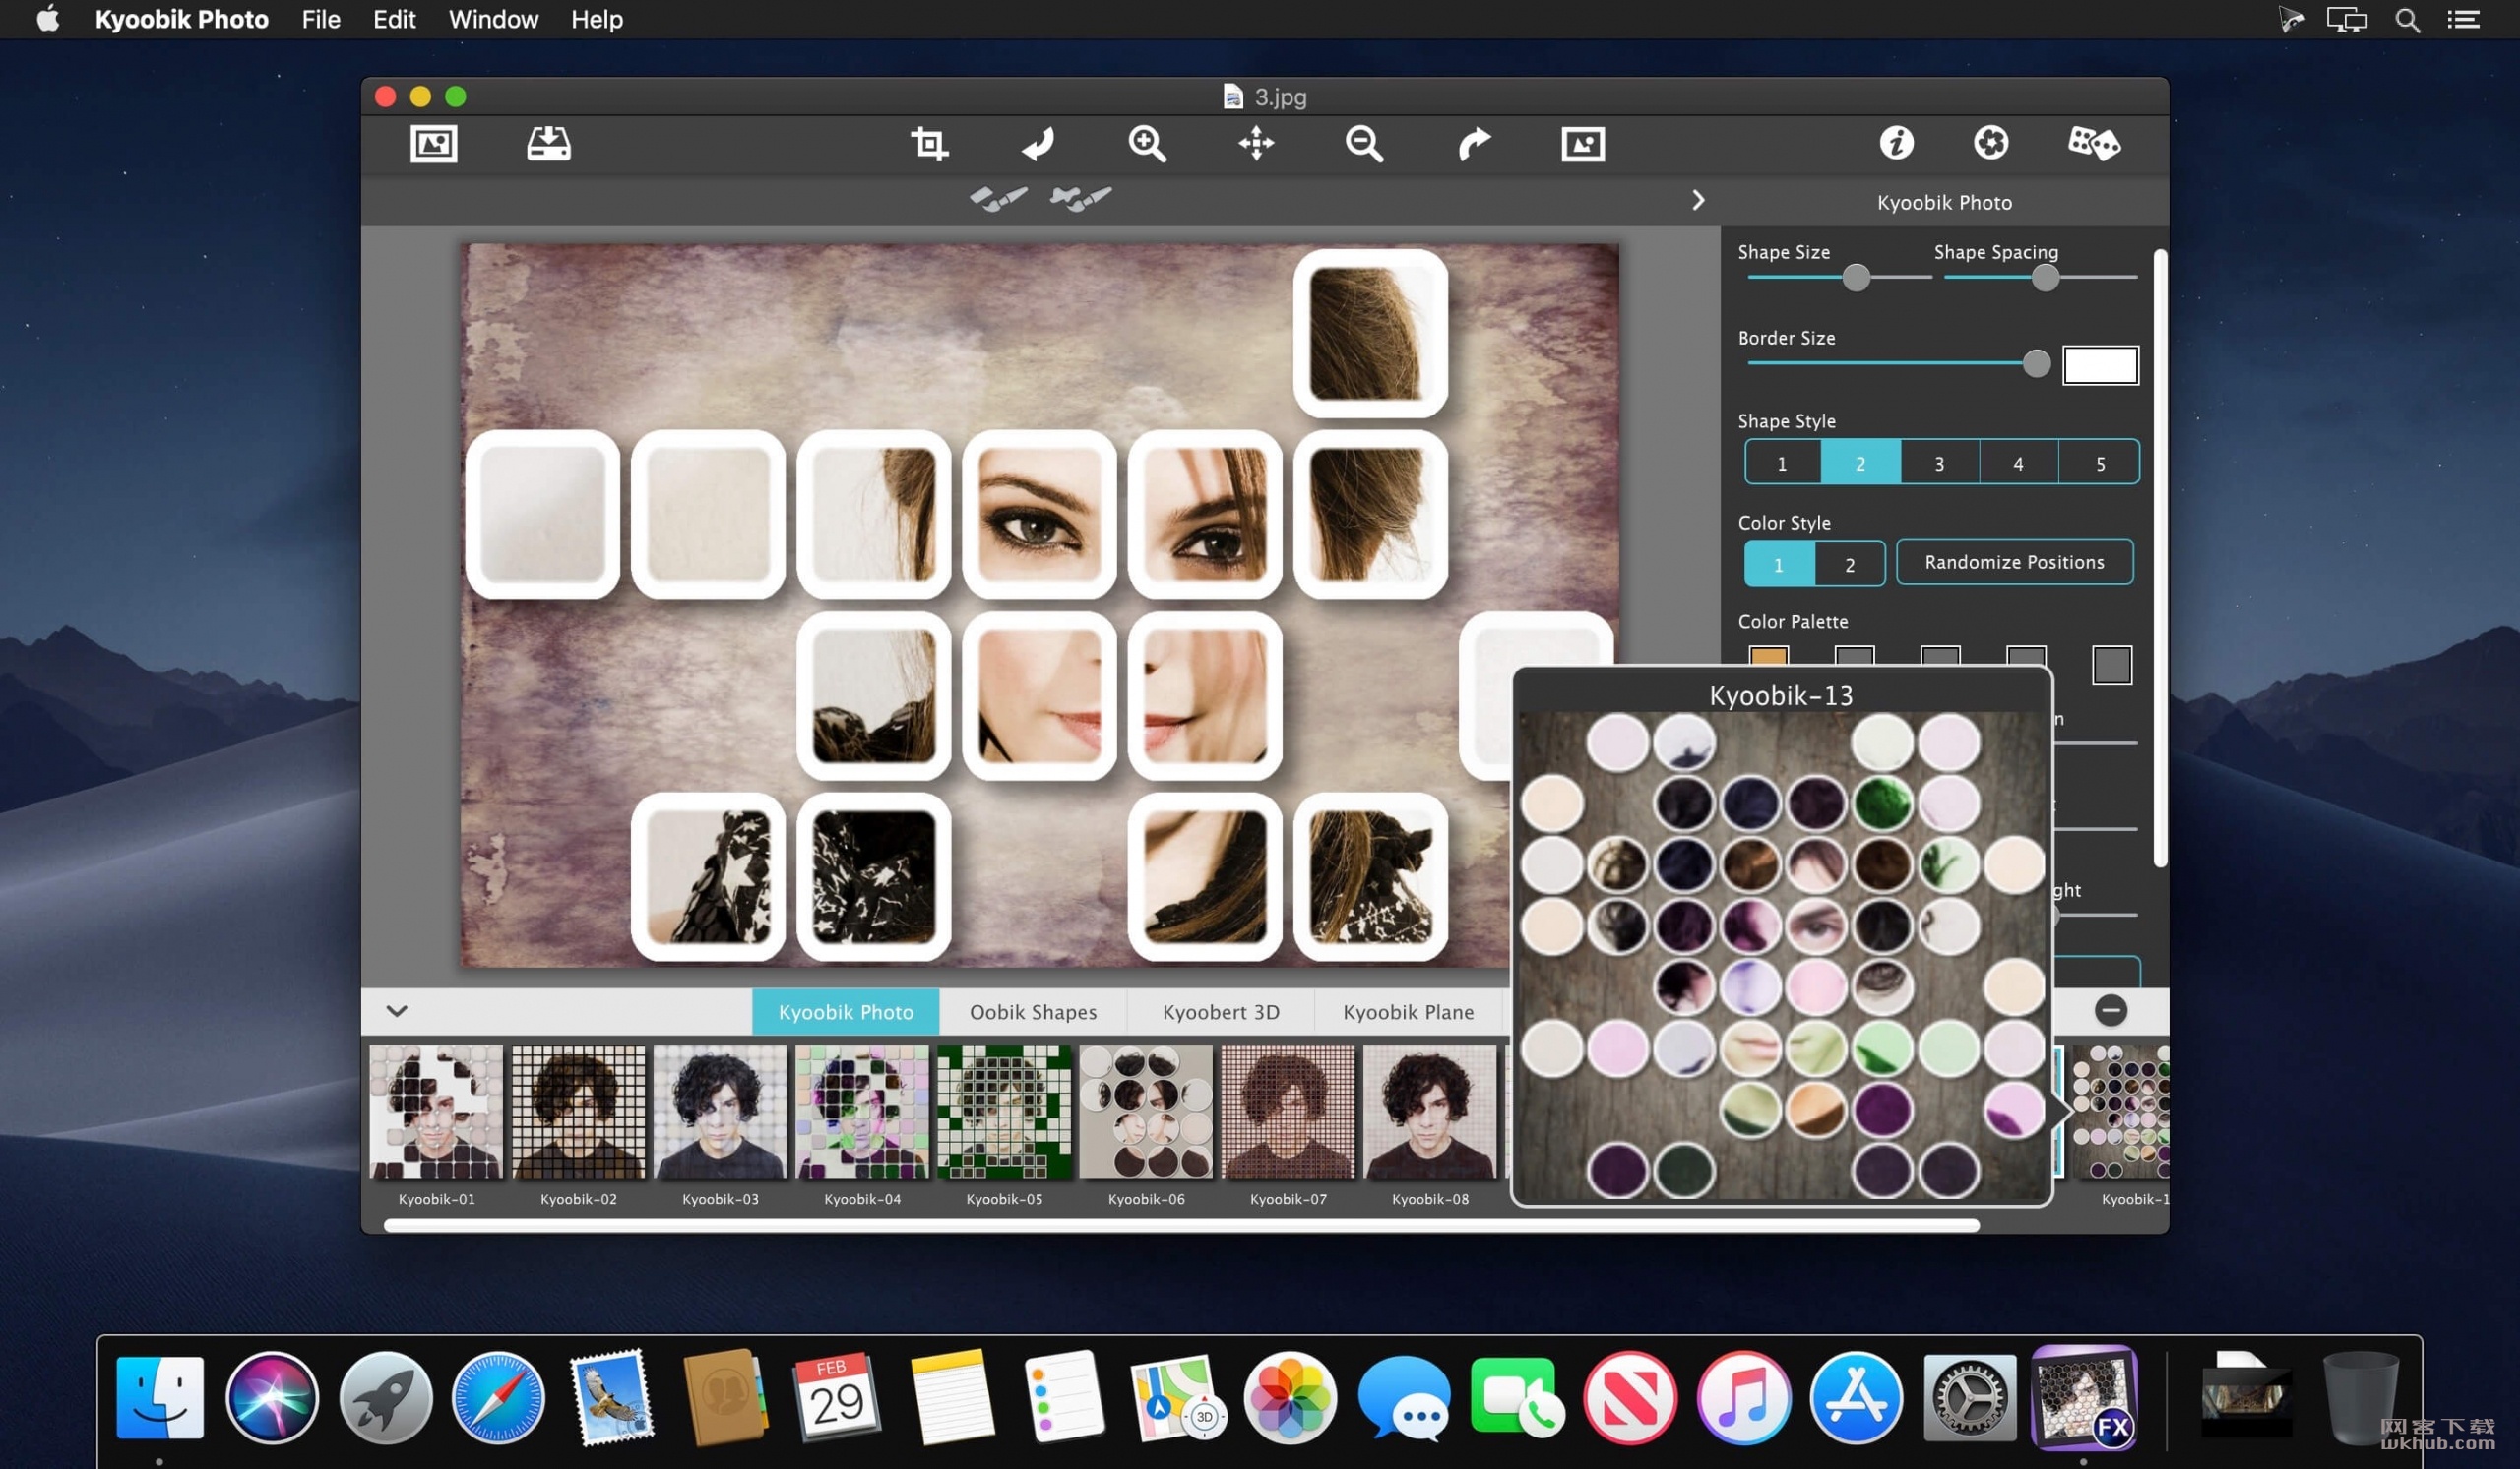Switch to Kyoobik Photo tab
The image size is (2520, 1469).
(845, 1011)
